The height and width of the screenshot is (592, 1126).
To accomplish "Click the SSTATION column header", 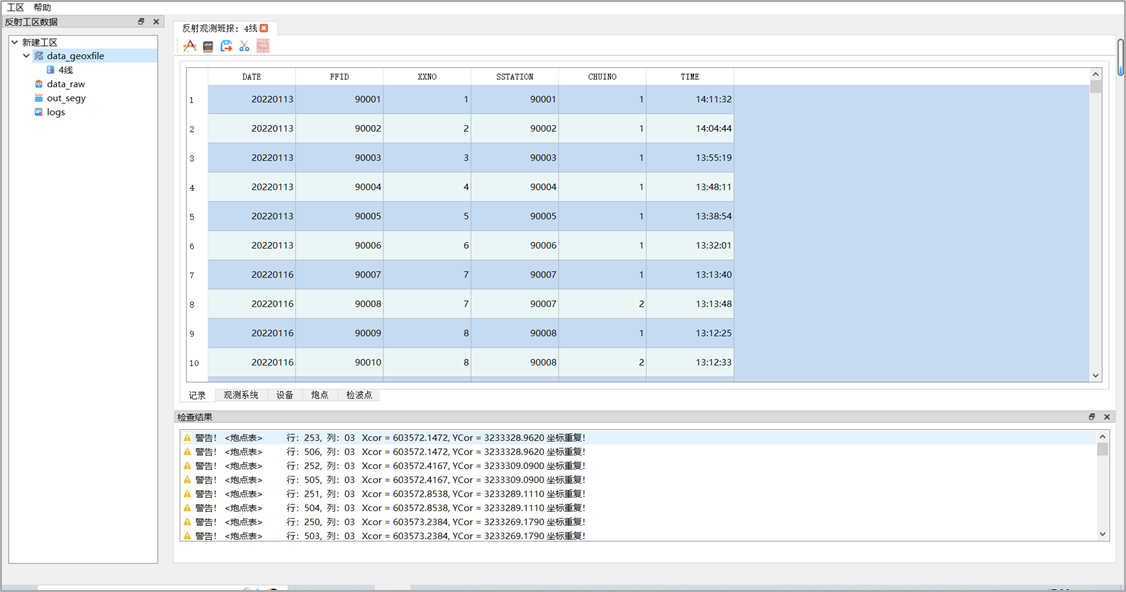I will 514,77.
